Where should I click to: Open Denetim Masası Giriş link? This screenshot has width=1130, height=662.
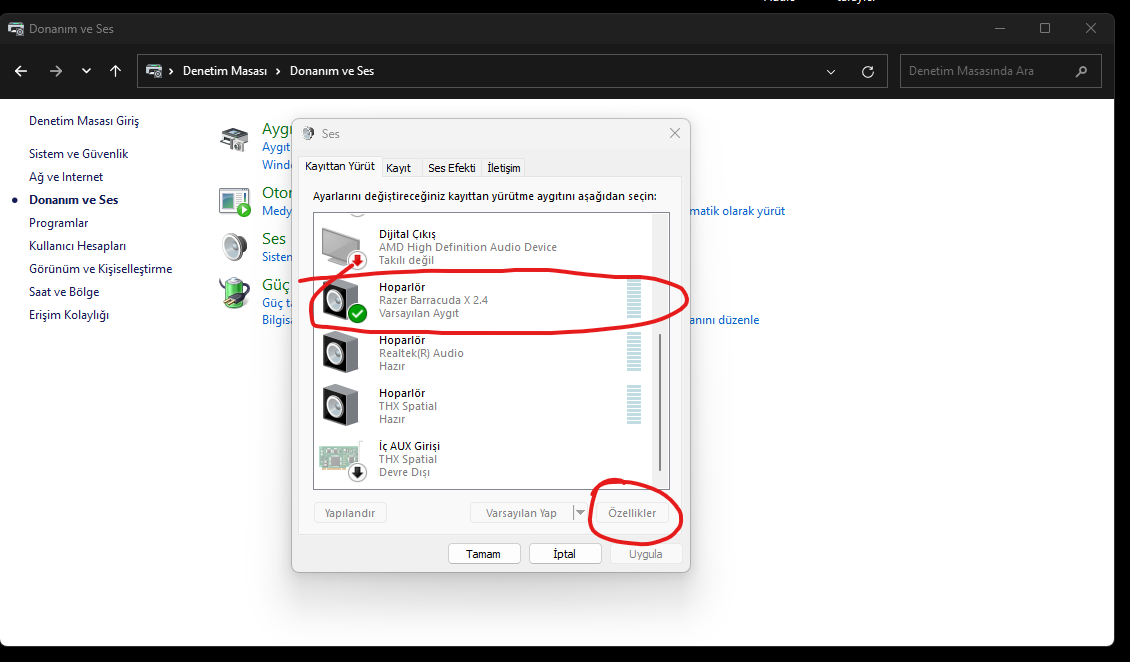[x=84, y=121]
